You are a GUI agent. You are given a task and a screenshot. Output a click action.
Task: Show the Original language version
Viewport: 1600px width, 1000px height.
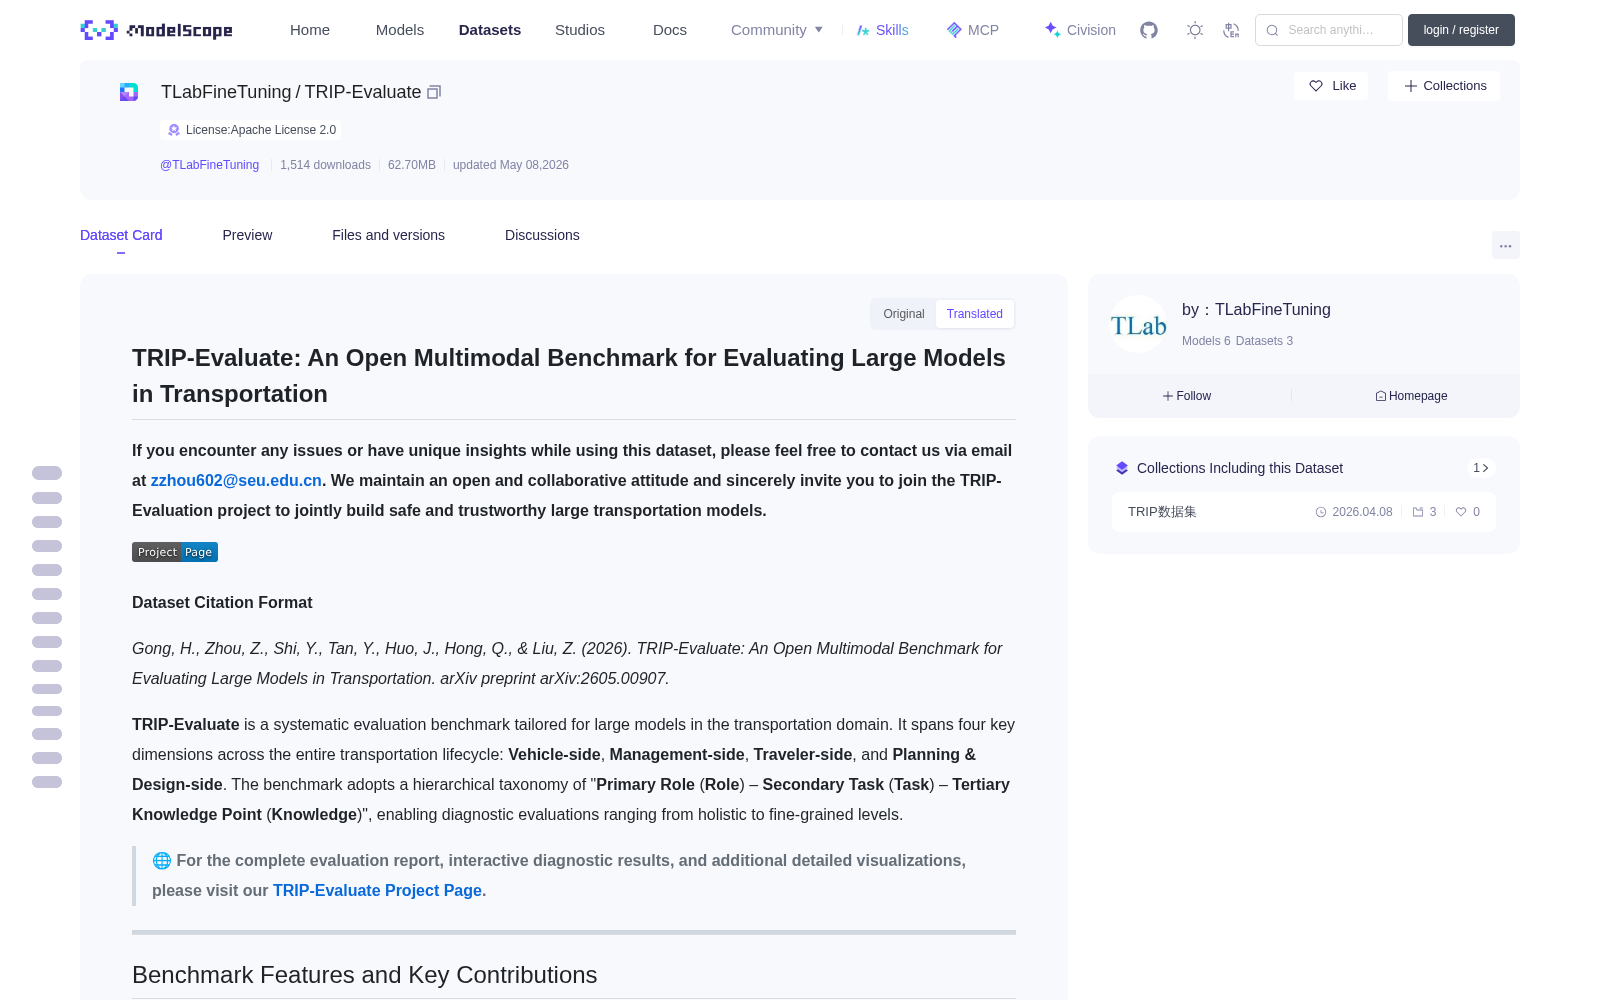904,314
